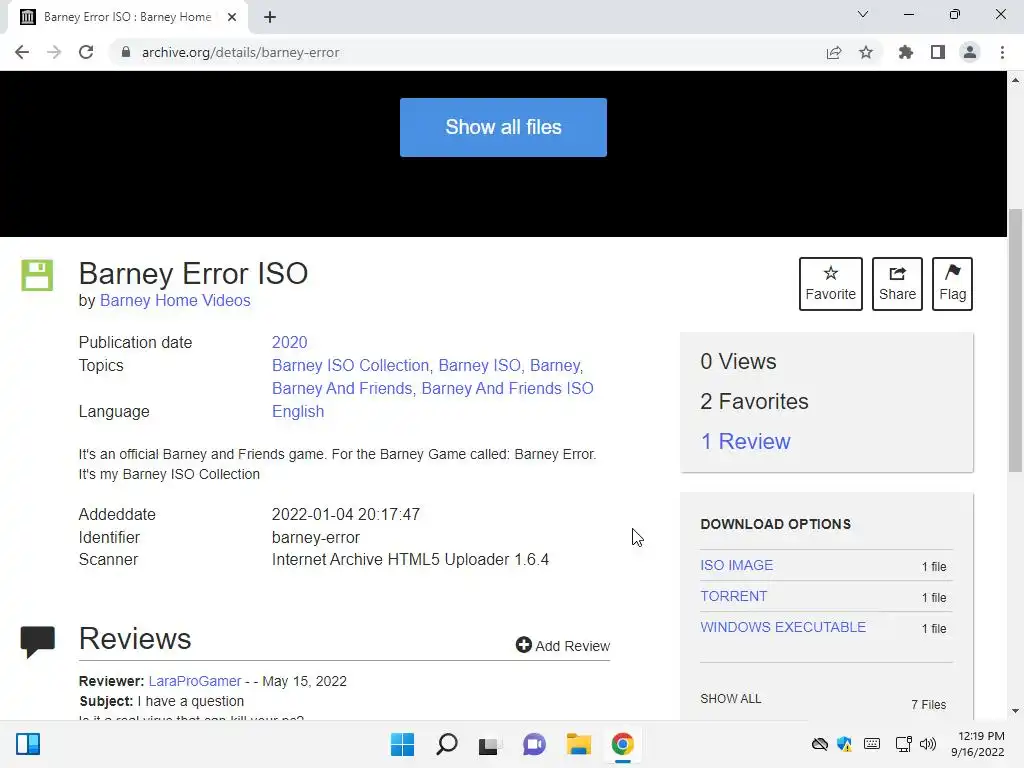Open the Barney And Friends topic link
Image resolution: width=1024 pixels, height=768 pixels.
(342, 388)
